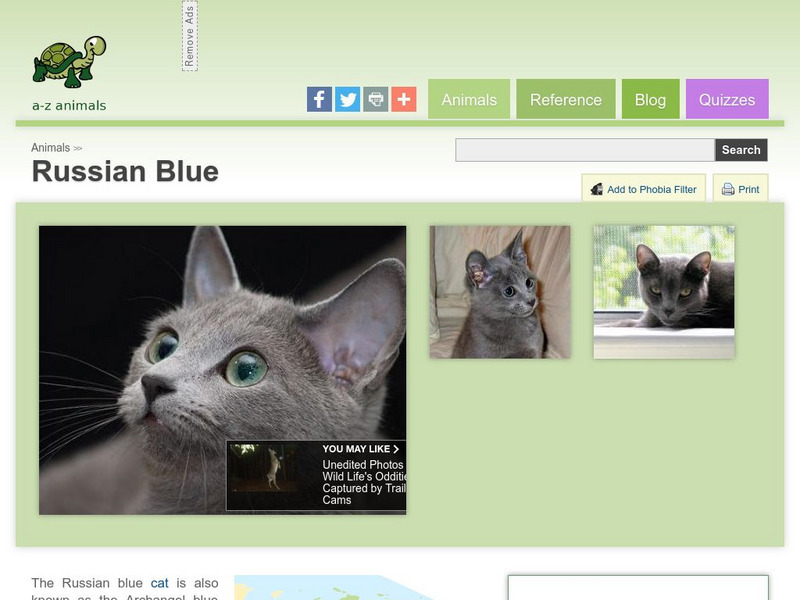Click the Search button
800x600 pixels.
[741, 150]
